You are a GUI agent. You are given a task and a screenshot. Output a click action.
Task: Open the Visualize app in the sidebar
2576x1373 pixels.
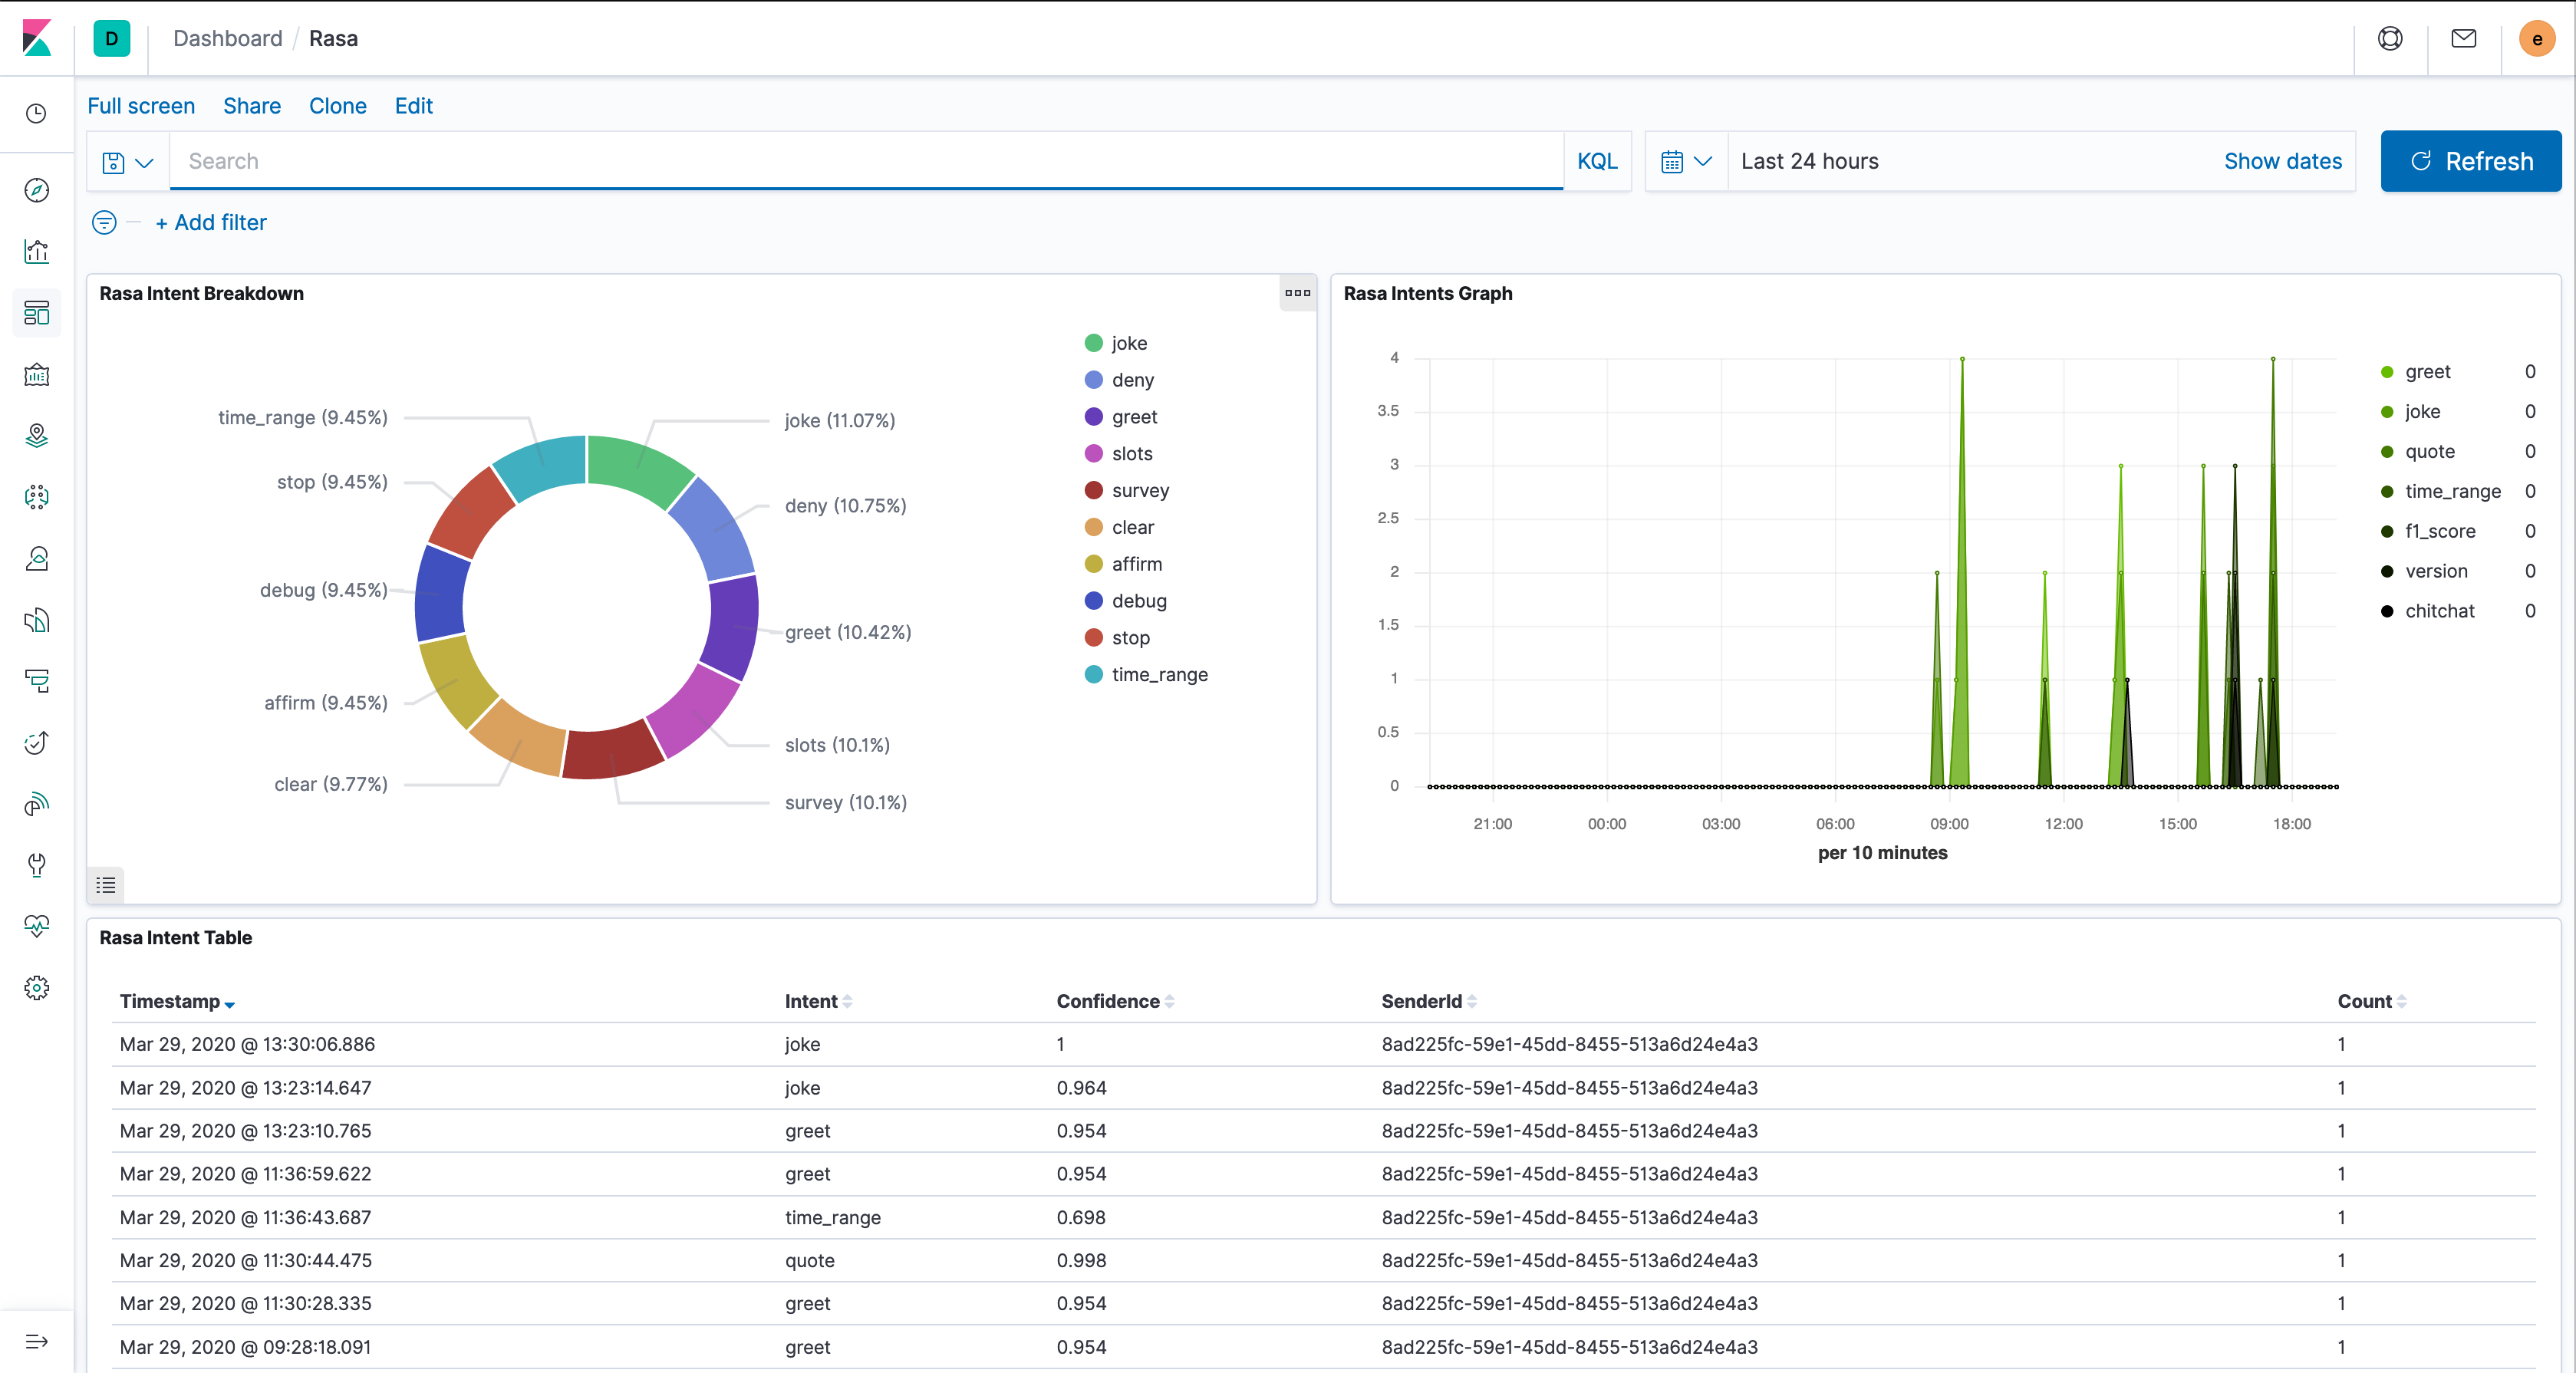(x=36, y=251)
